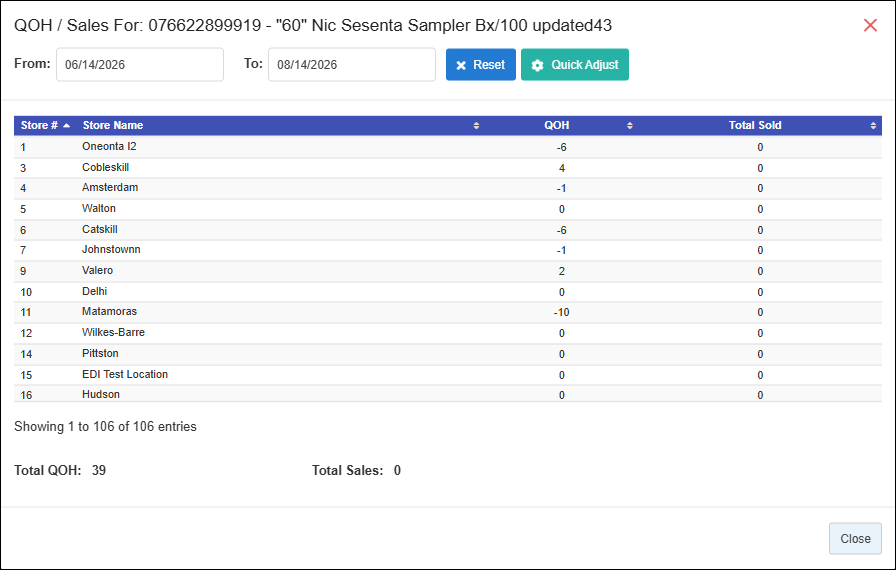Click the Close button at the bottom
Screen dimensions: 896x570
[x=855, y=539]
